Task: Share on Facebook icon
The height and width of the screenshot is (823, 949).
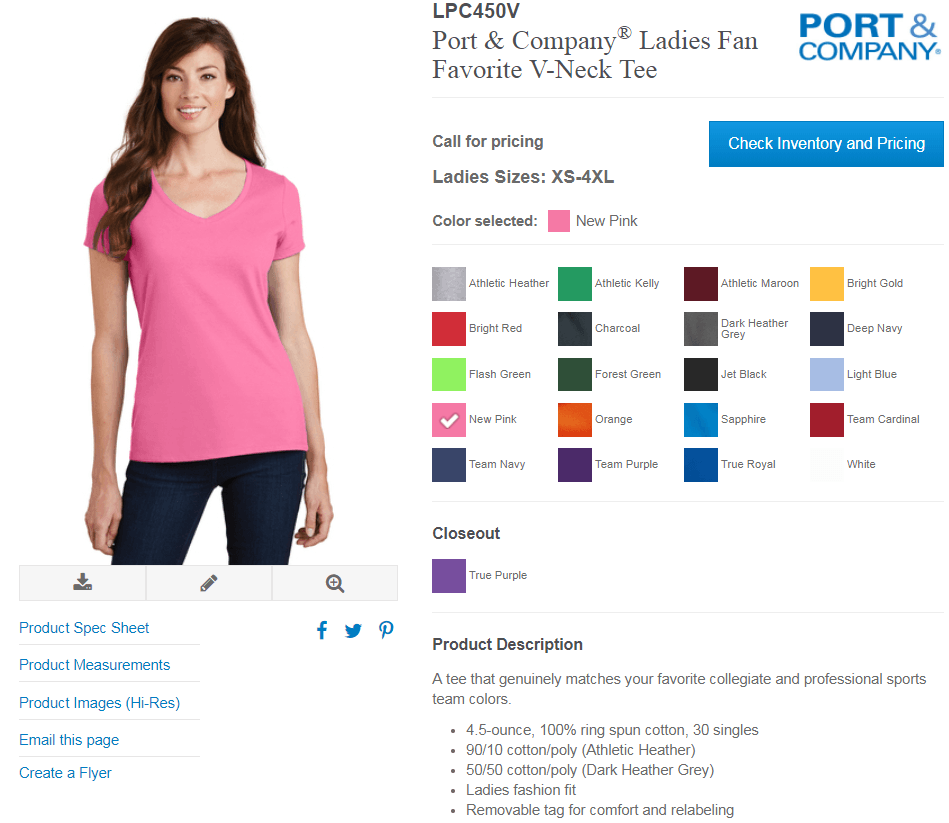Action: coord(322,630)
